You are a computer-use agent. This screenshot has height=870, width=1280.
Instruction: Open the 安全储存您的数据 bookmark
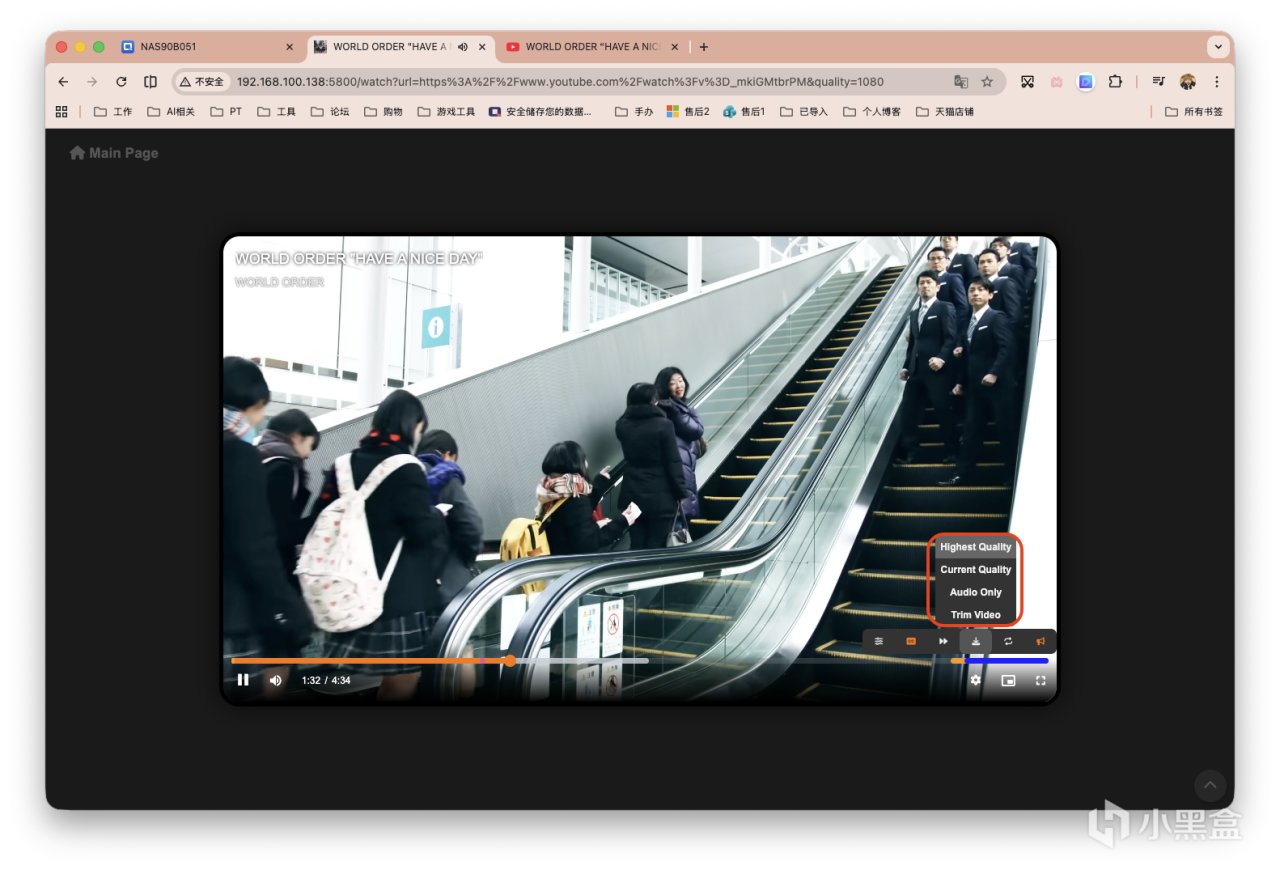point(540,112)
